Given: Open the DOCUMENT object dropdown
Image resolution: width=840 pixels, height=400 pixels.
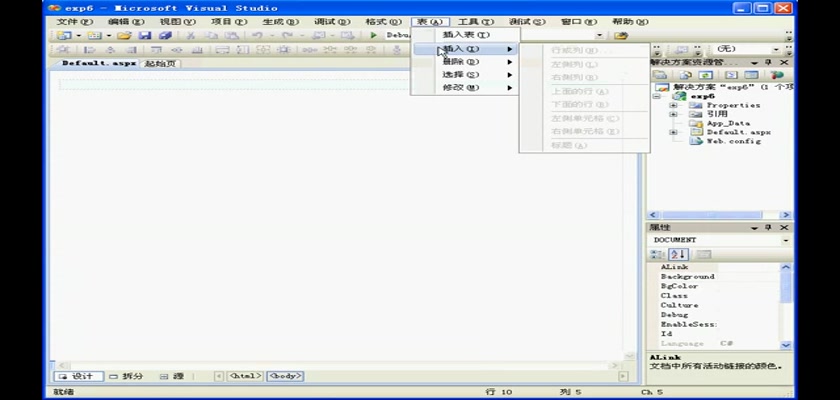Looking at the screenshot, I should (785, 240).
